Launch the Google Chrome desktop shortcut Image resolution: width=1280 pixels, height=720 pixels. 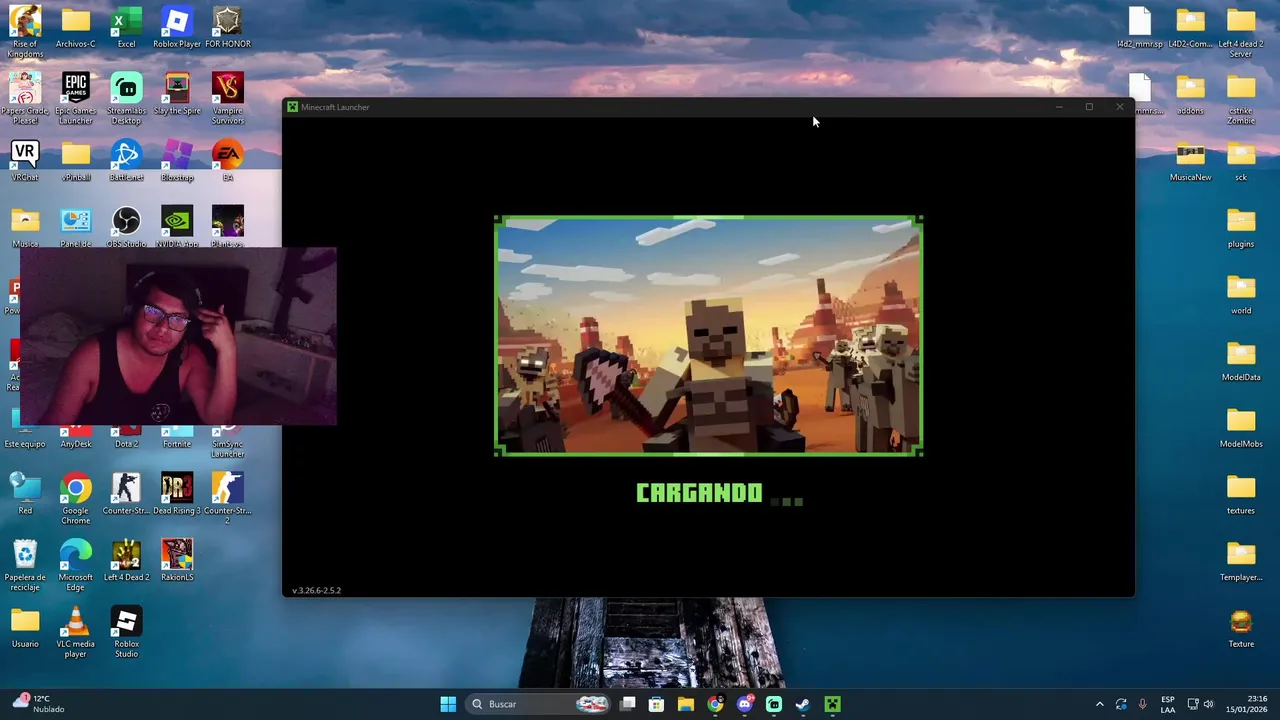click(75, 498)
